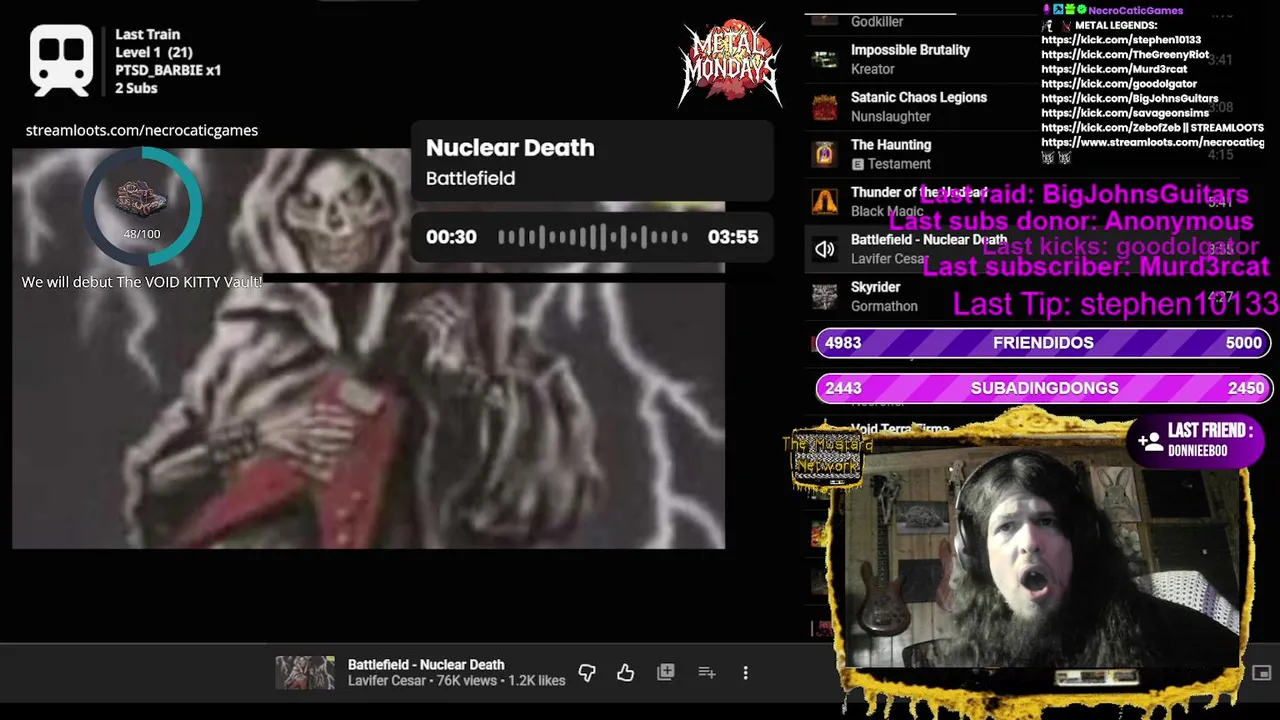Screen dimensions: 1280x720
Task: Click the NecroCaticGames chat username
Action: click(x=1135, y=10)
